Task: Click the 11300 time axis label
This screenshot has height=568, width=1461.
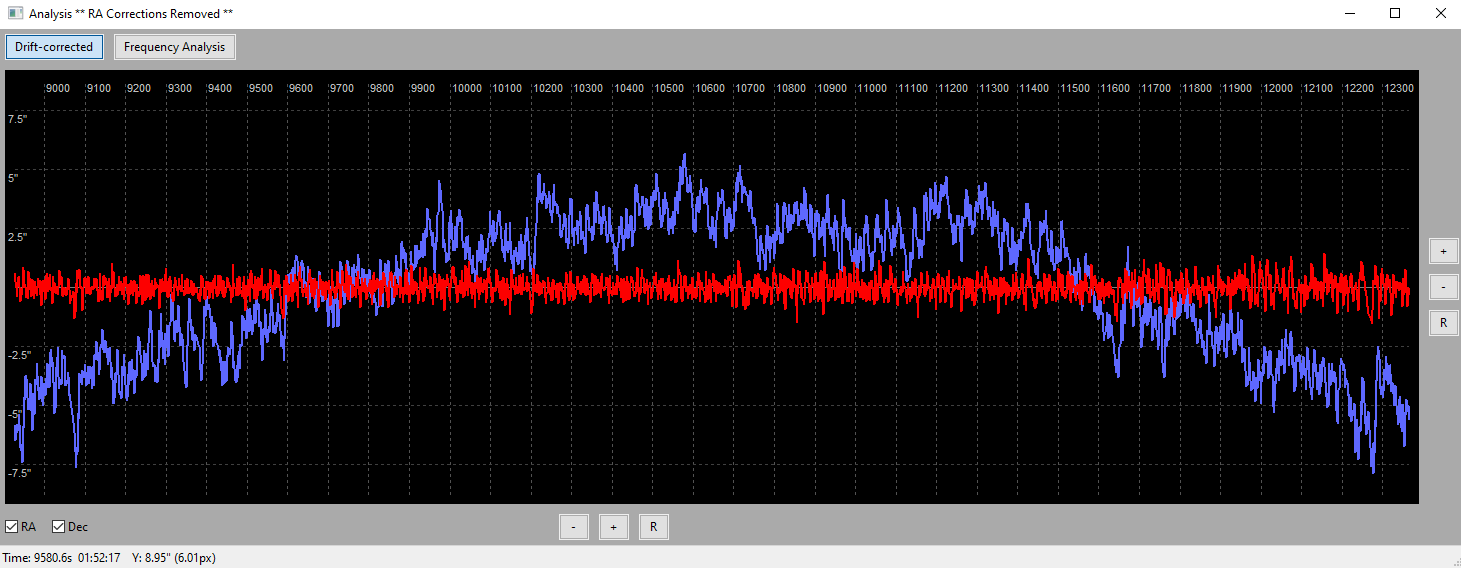Action: click(x=994, y=88)
